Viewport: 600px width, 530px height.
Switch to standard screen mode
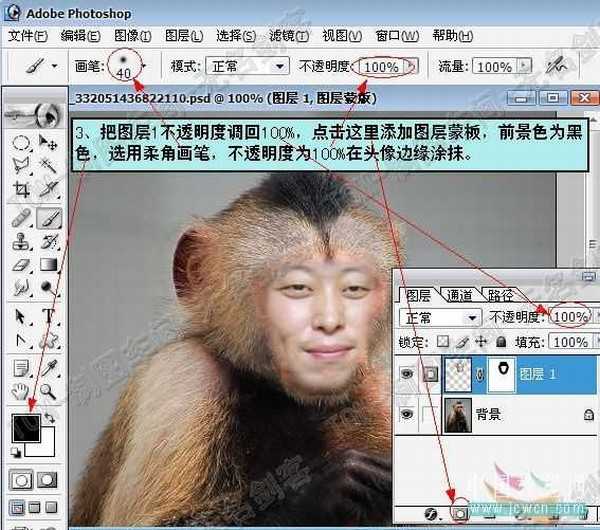tap(16, 508)
